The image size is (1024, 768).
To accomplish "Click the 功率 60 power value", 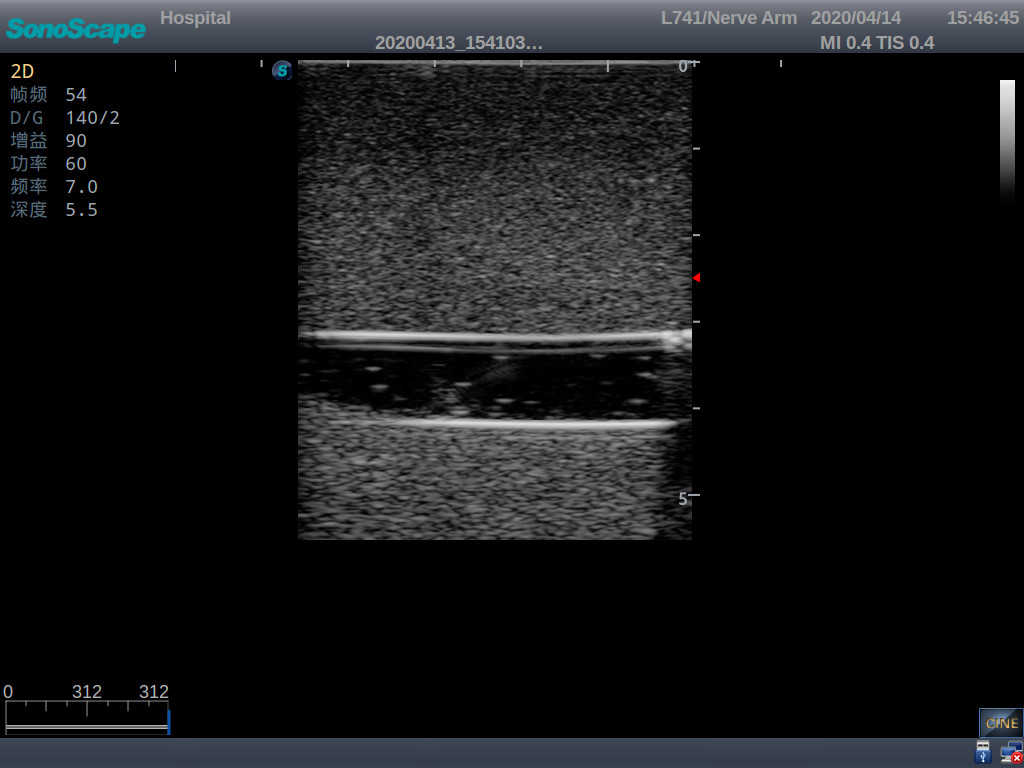I will click(x=50, y=163).
